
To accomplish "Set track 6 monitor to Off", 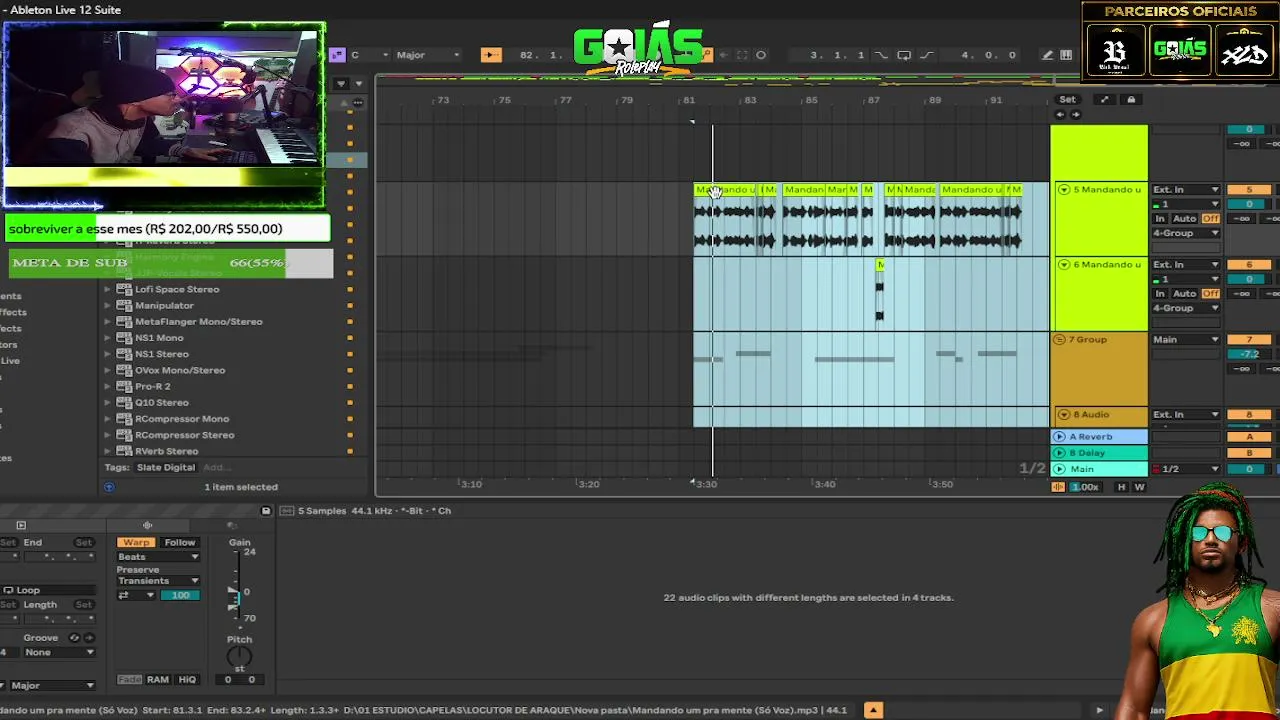I will pos(1210,294).
